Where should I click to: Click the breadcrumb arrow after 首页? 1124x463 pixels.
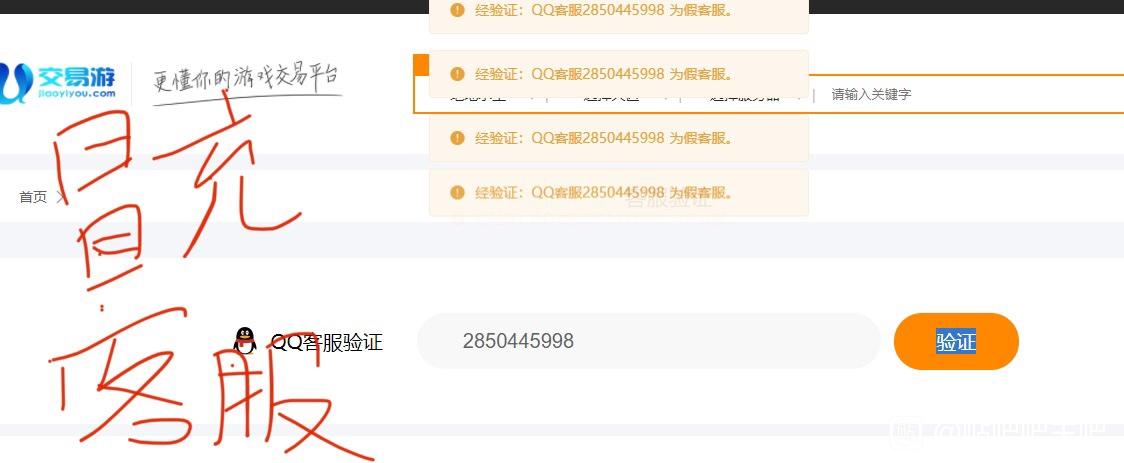tap(60, 196)
